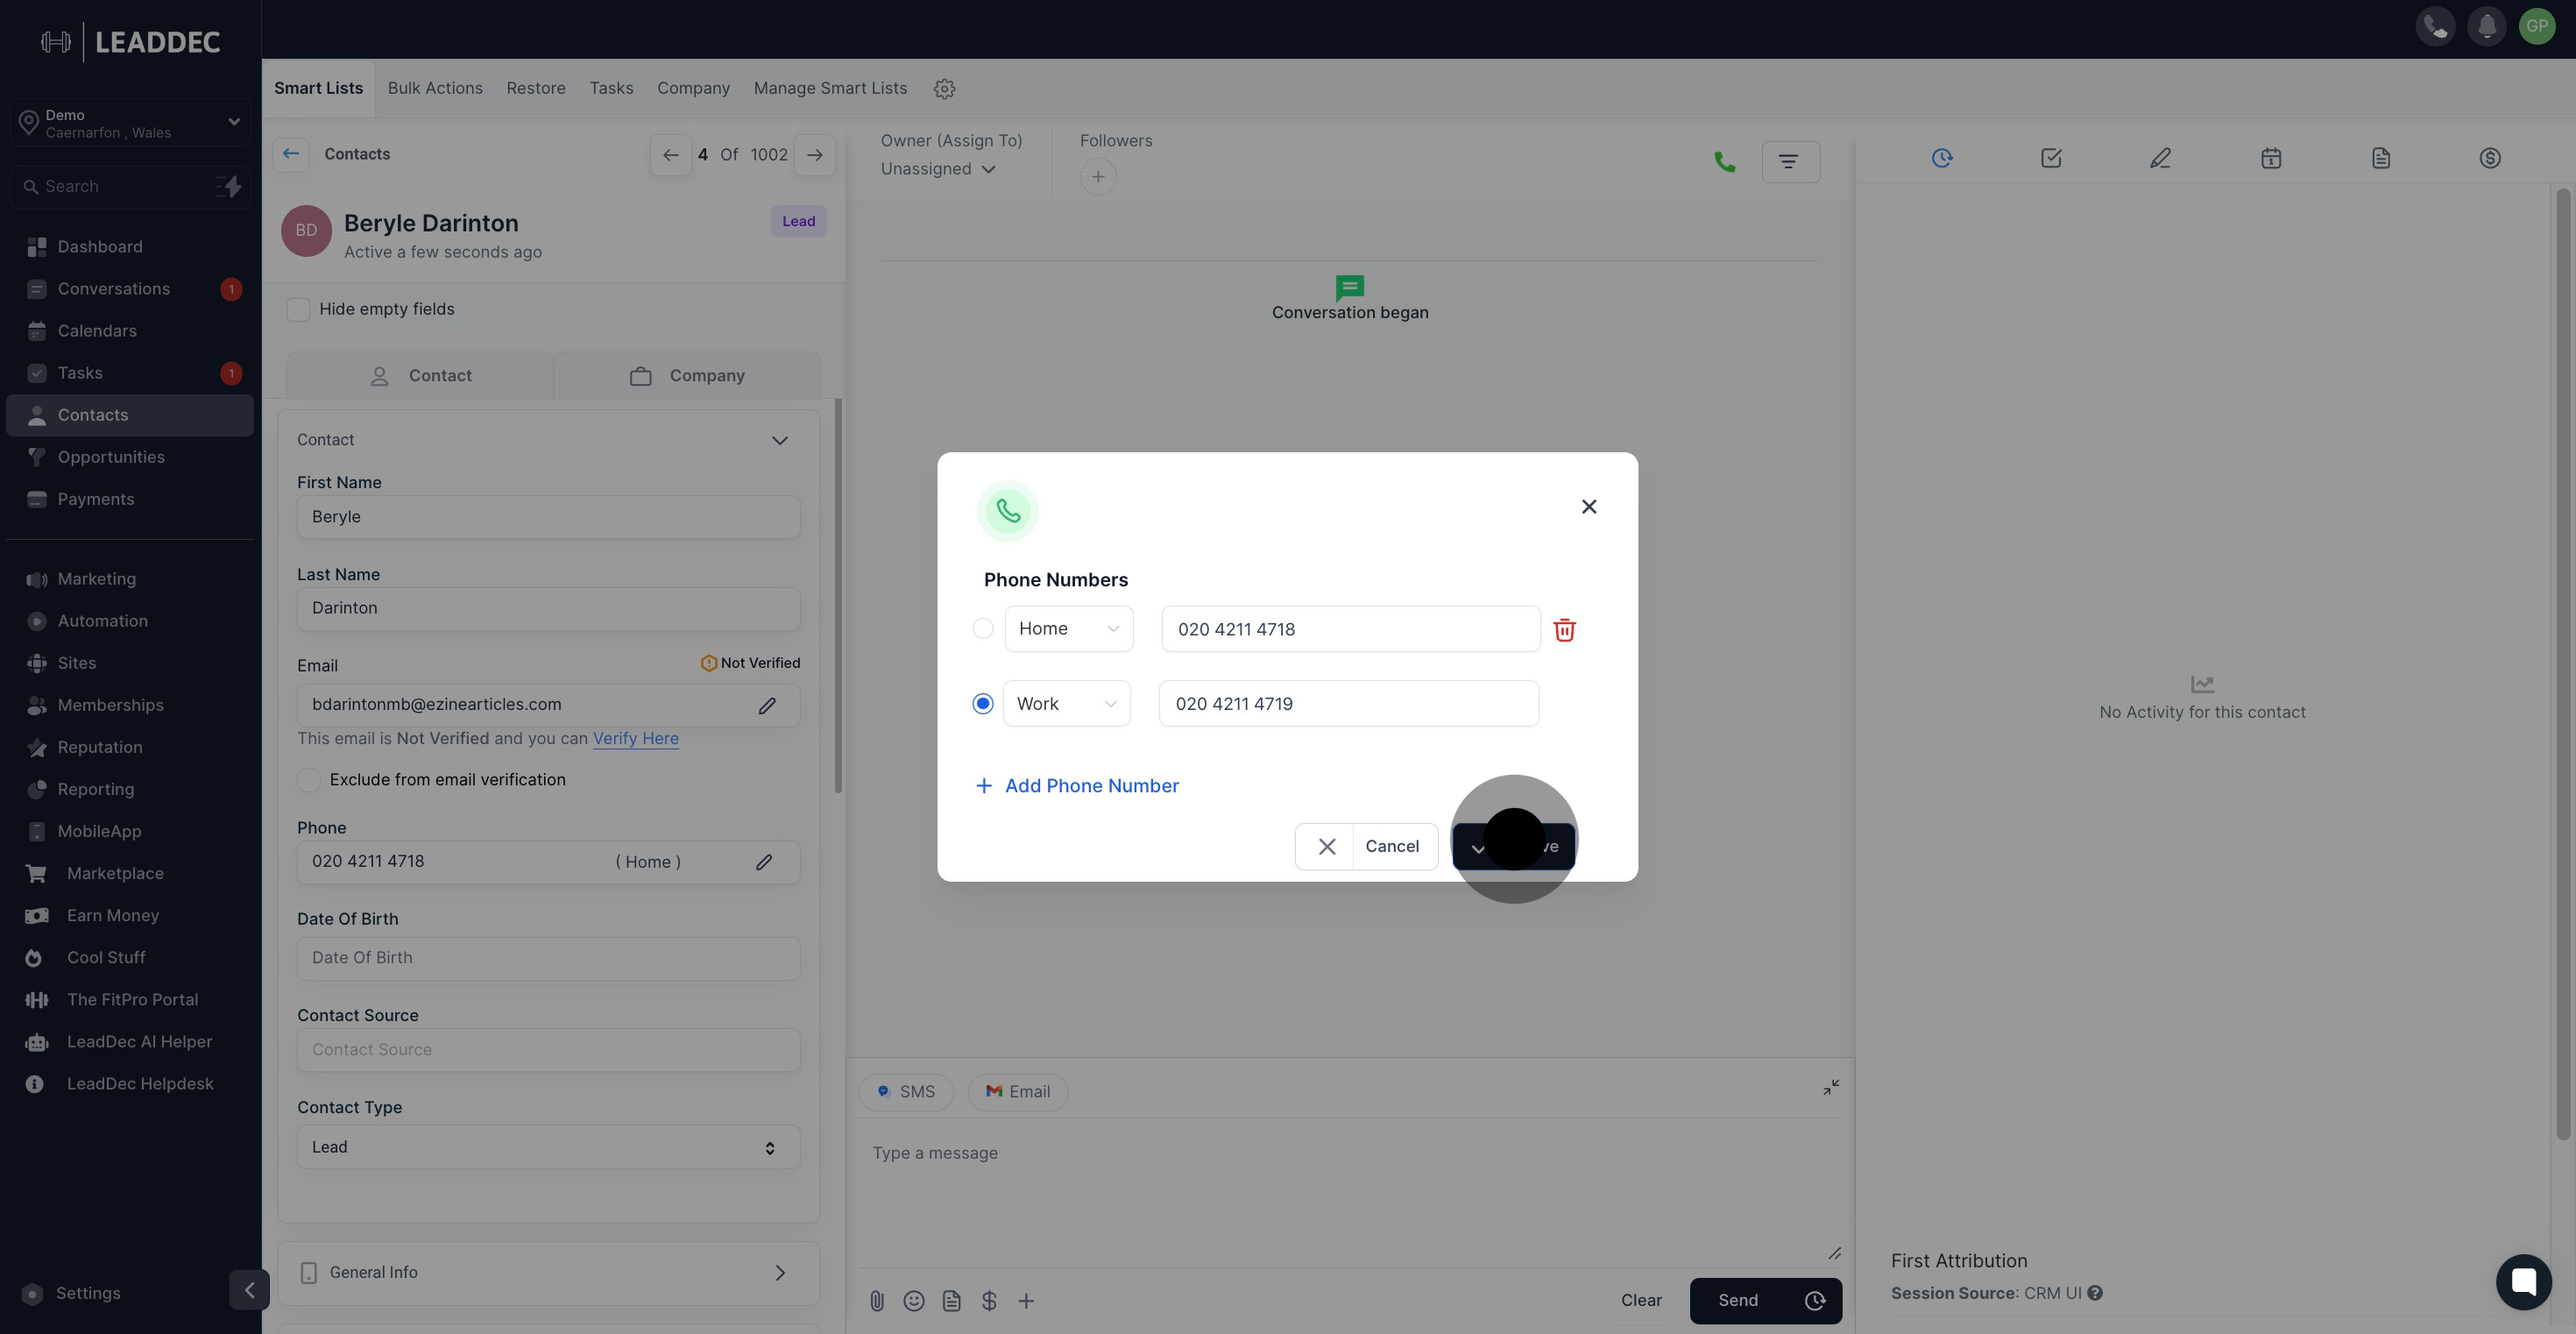Viewport: 2576px width, 1334px height.
Task: Insert a template snippet icon
Action: pyautogui.click(x=952, y=1301)
